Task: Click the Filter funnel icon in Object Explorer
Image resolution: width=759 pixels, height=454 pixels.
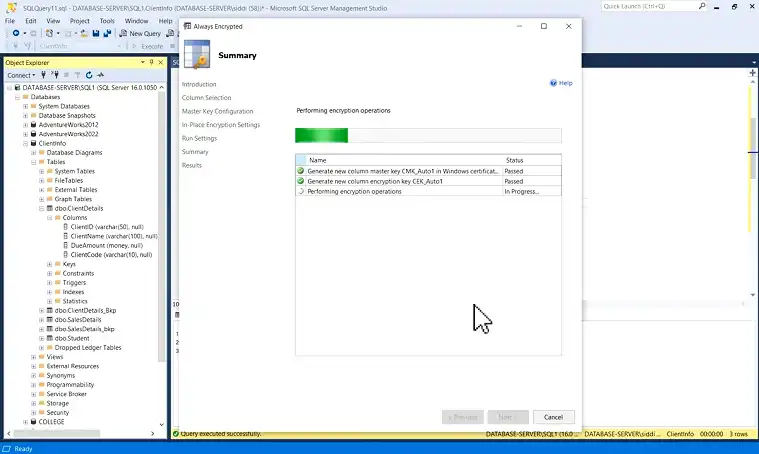Action: 77,75
